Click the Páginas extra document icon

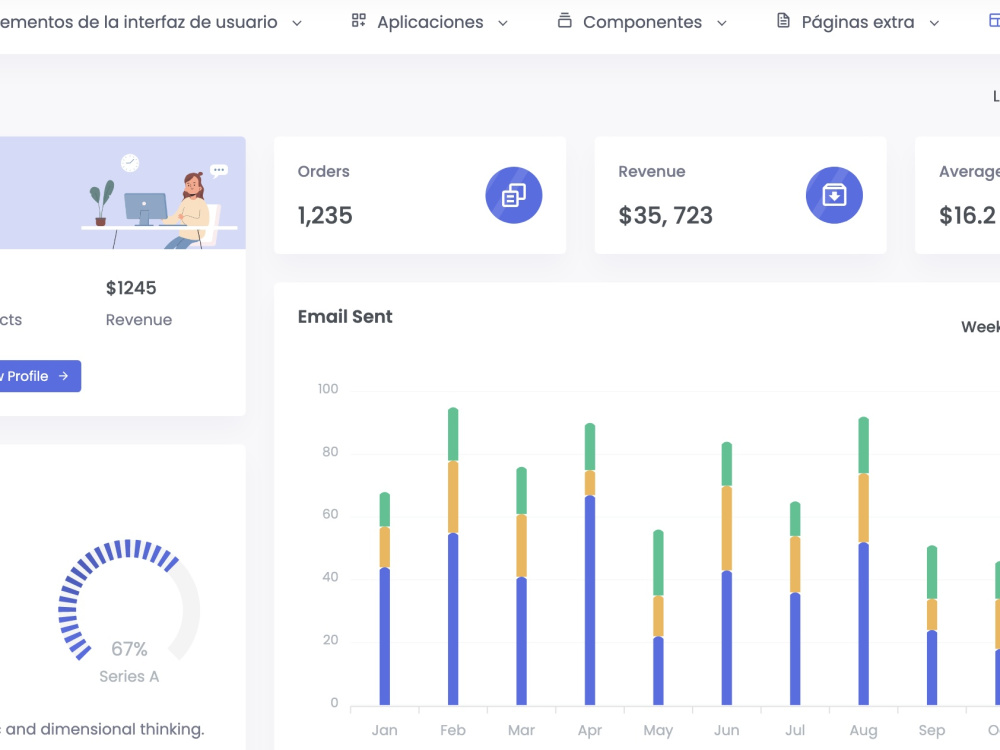783,20
